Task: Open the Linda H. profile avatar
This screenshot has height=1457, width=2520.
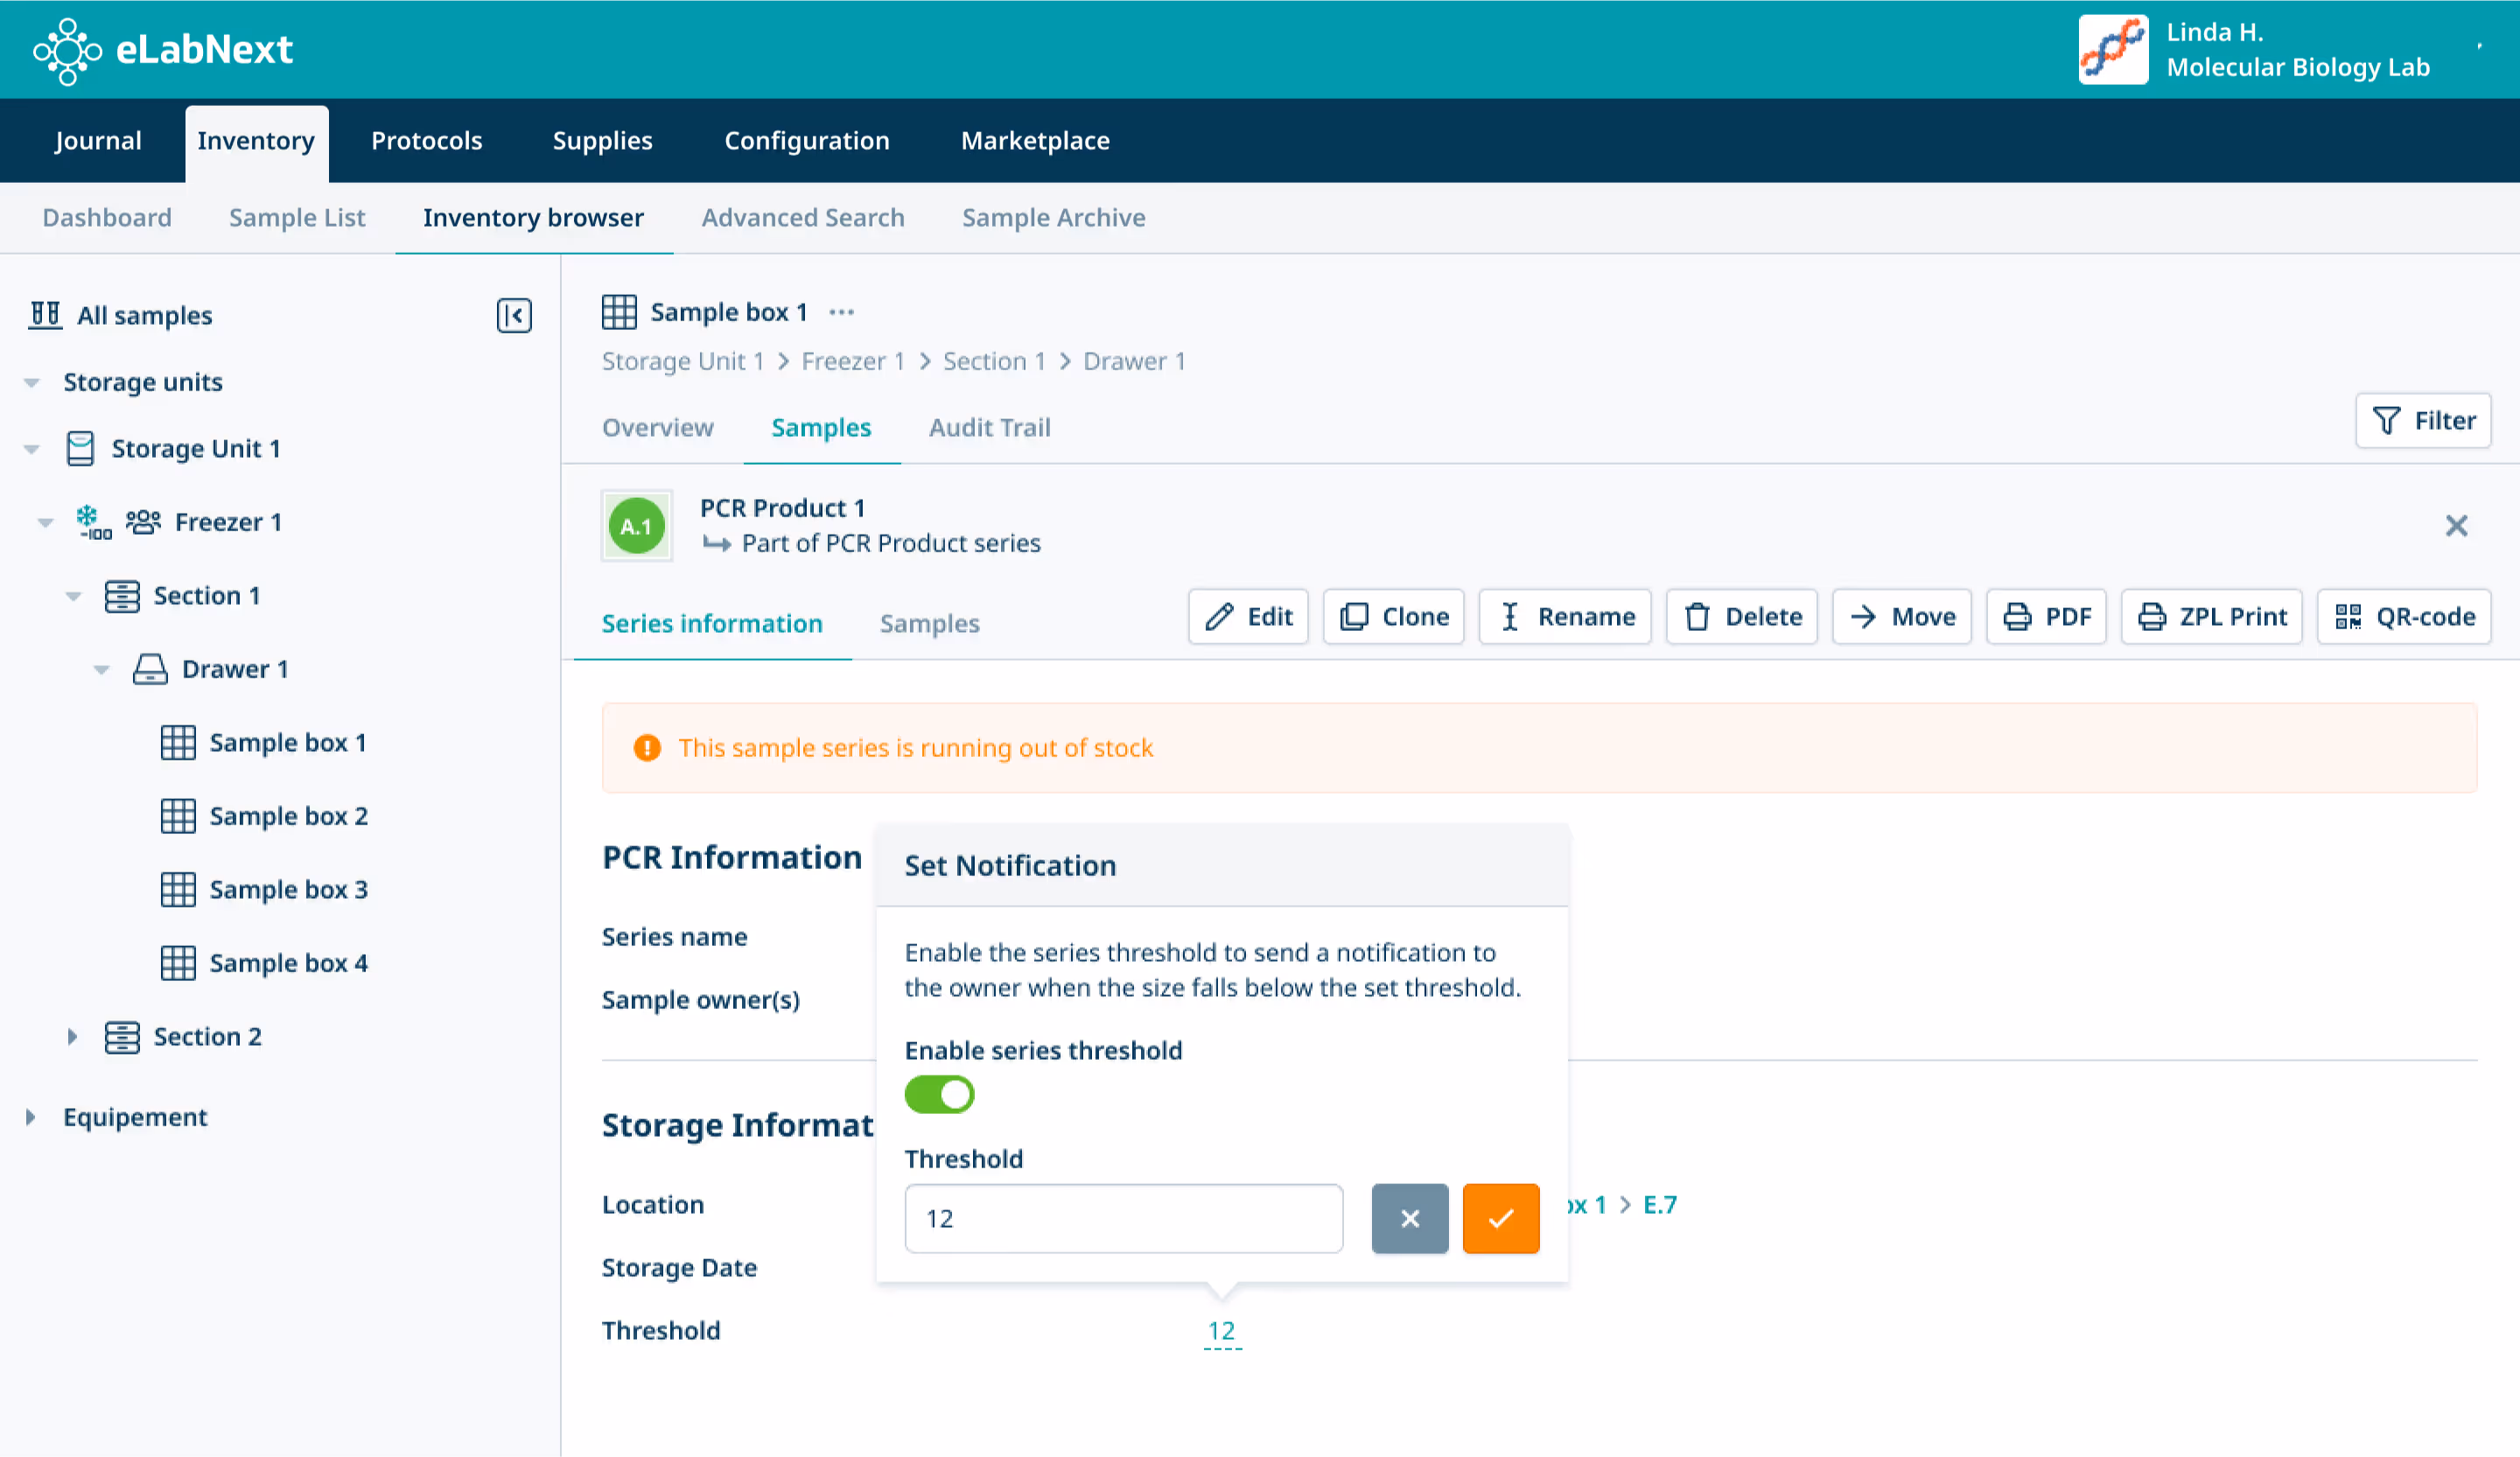Action: click(x=2113, y=50)
